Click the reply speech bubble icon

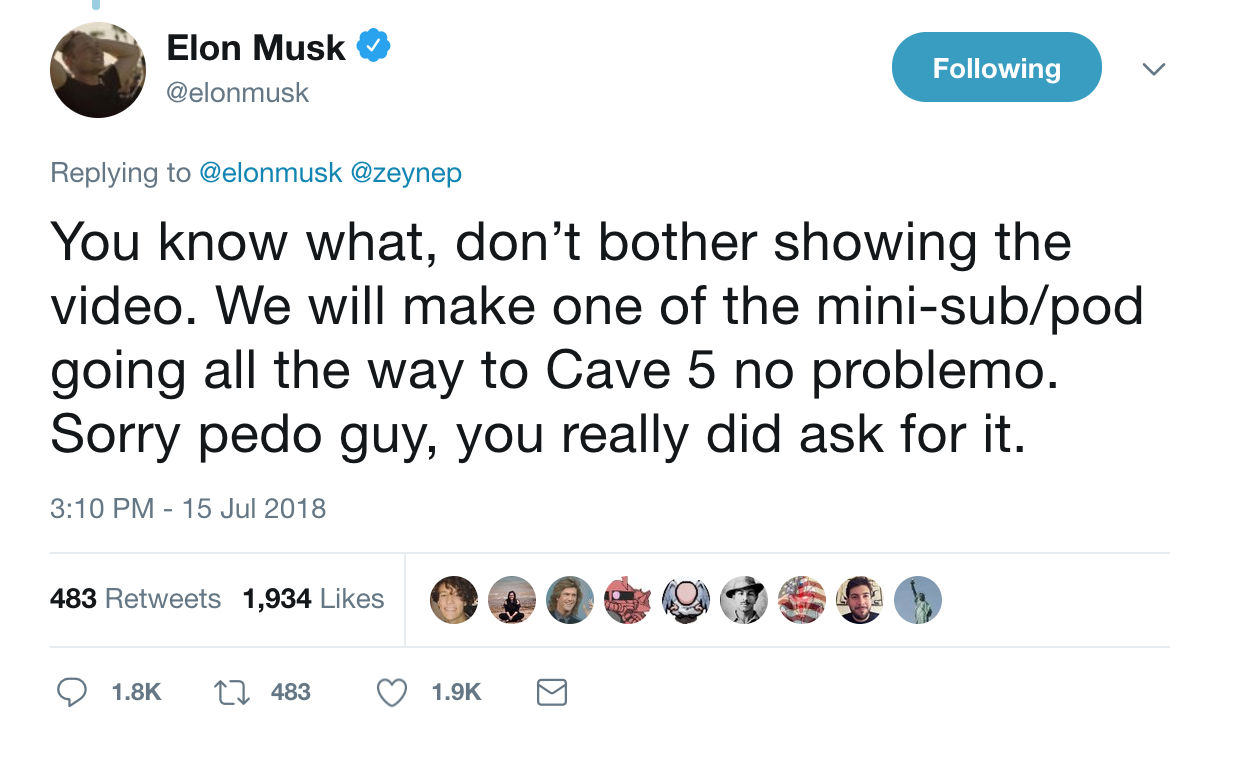70,692
